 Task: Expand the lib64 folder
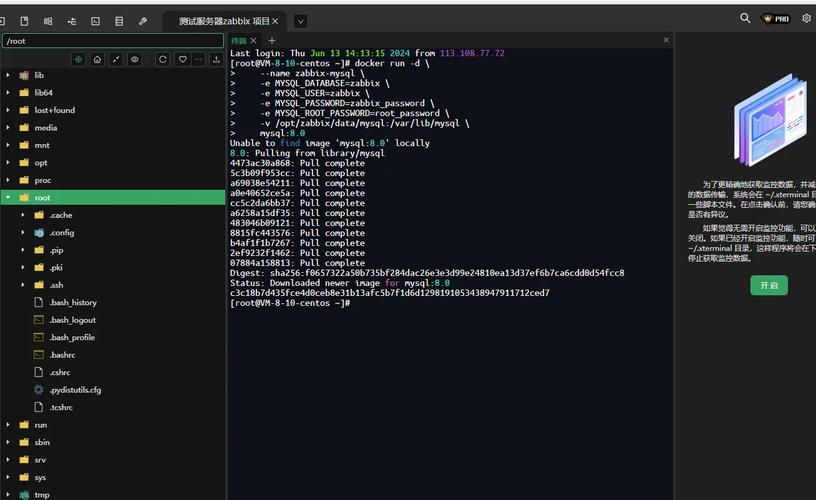[8, 93]
